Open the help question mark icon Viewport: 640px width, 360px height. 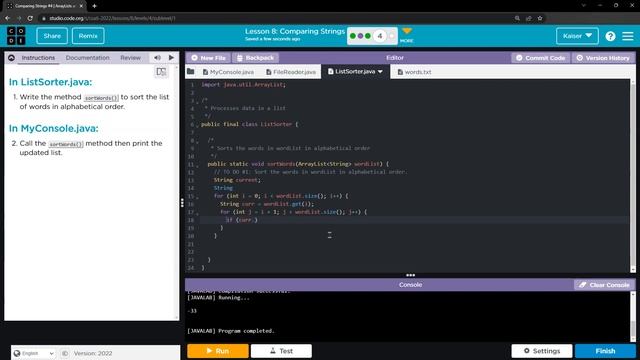[x=610, y=36]
